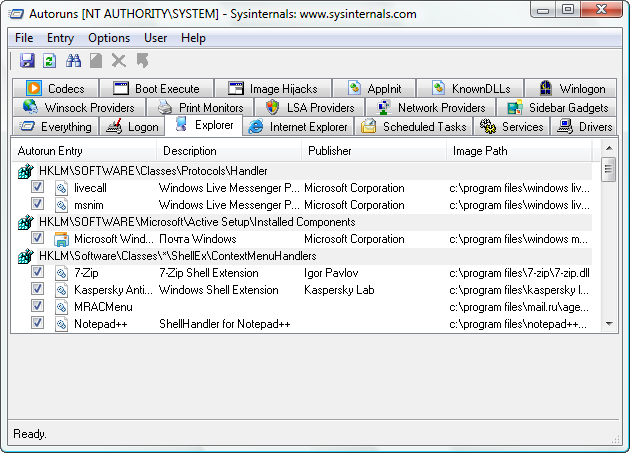Uncheck the MRACMenu entry checkbox

pyautogui.click(x=37, y=306)
